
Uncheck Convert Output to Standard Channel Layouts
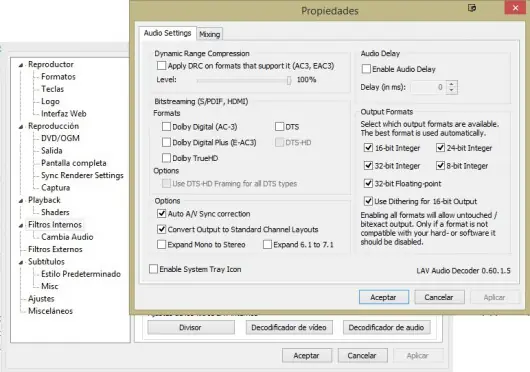coord(162,229)
